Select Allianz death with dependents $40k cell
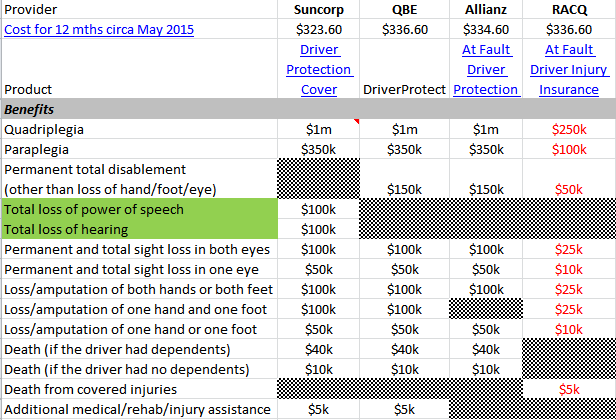Screen dimensions: 616x420 486,350
